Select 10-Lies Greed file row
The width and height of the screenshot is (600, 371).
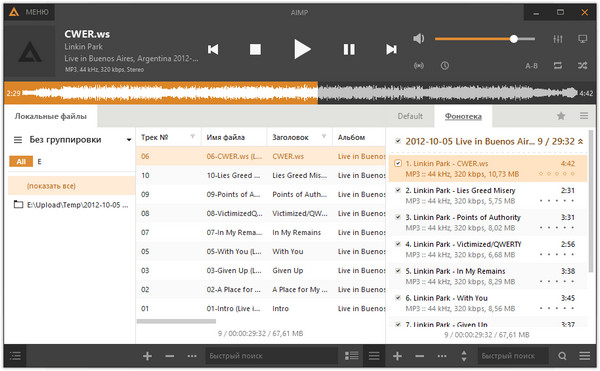pos(261,175)
